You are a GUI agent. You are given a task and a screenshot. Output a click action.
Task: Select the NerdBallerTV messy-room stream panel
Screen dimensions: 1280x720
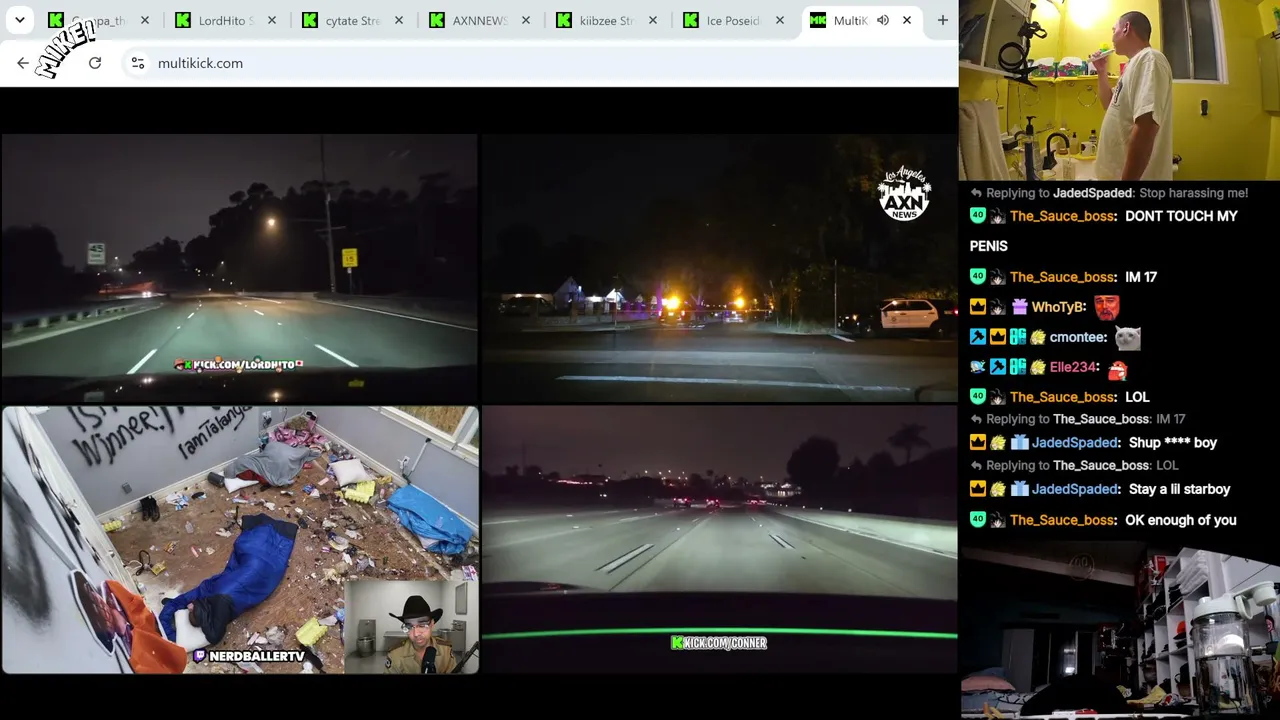[x=240, y=540]
